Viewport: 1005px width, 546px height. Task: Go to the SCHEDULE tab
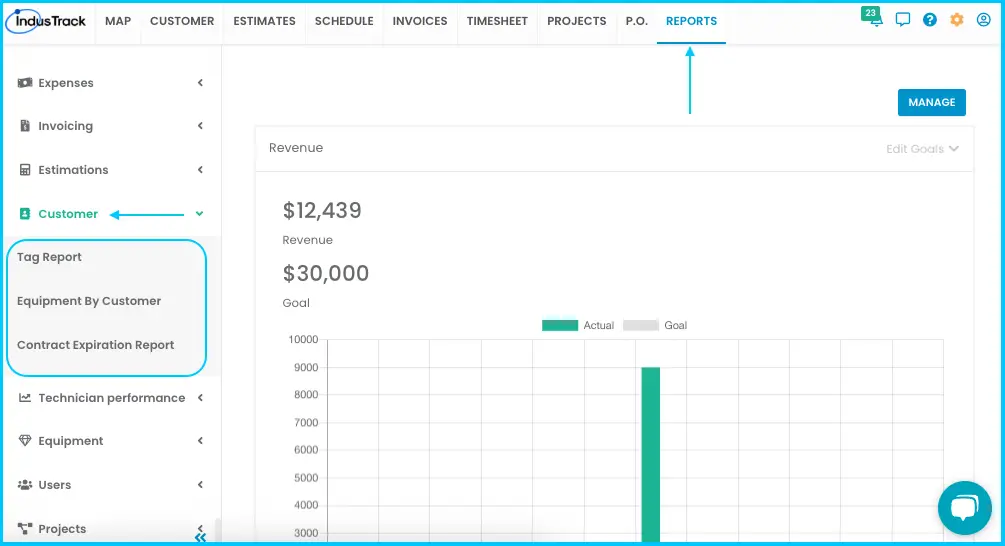point(344,21)
